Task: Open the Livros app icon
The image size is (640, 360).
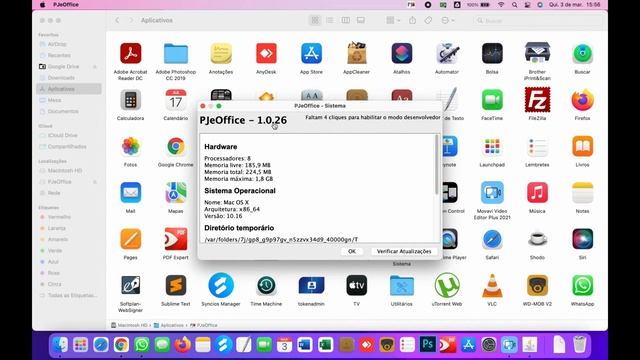Action: [x=582, y=147]
